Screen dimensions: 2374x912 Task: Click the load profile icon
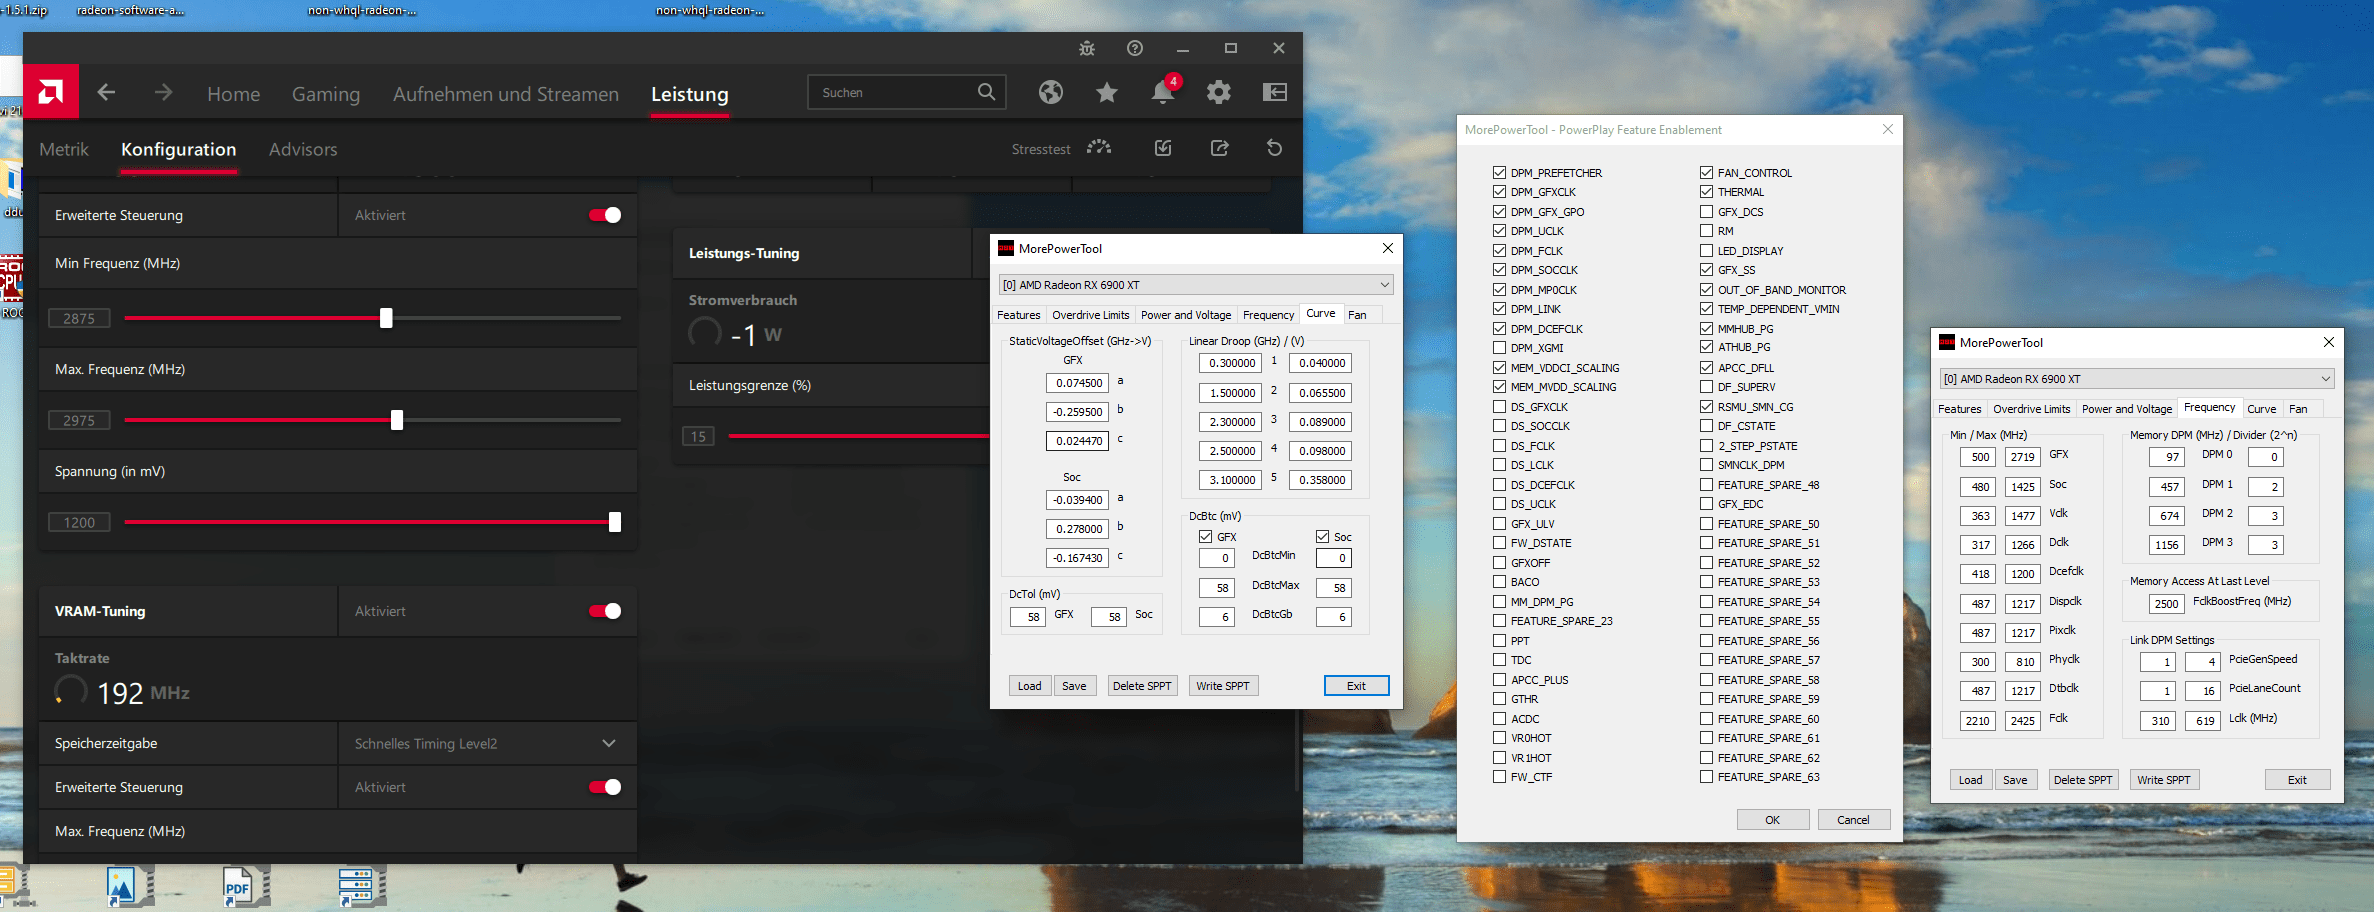click(x=1163, y=148)
